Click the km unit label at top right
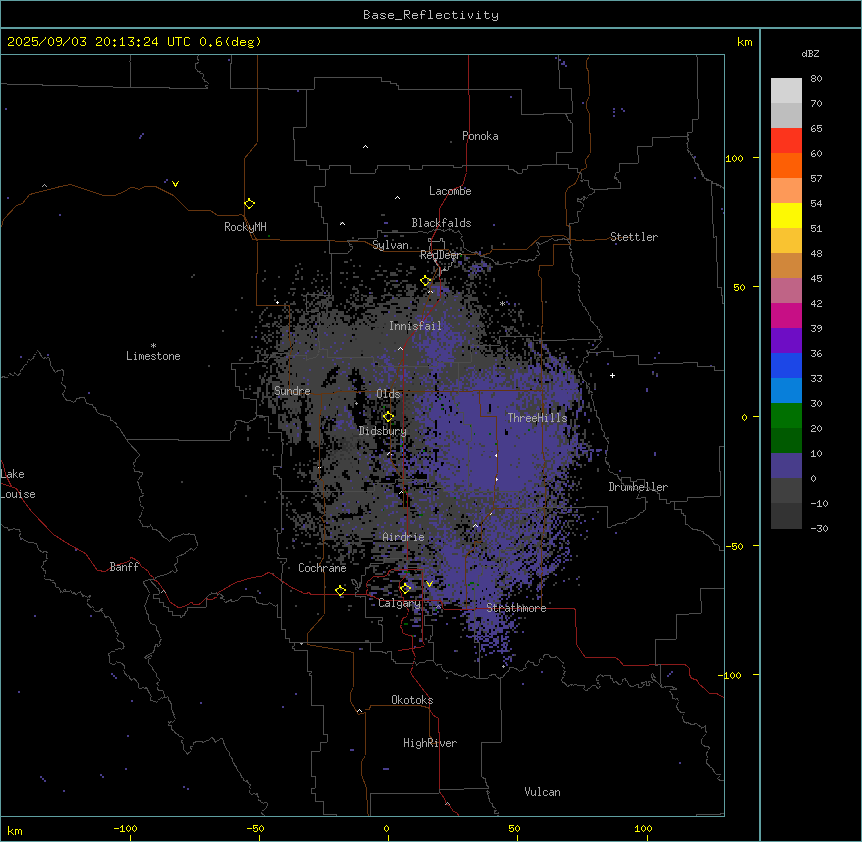Viewport: 862px width, 842px height. pyautogui.click(x=744, y=42)
